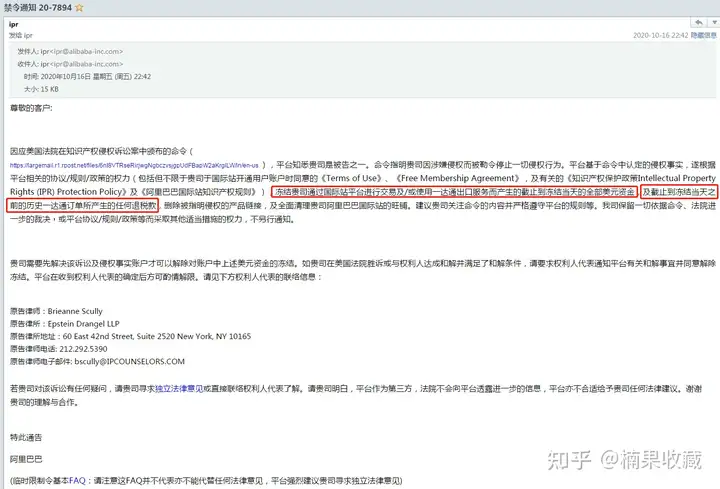Open the largemail.r1.rpost.net court order link
This screenshot has height=489, width=720.
(x=134, y=165)
